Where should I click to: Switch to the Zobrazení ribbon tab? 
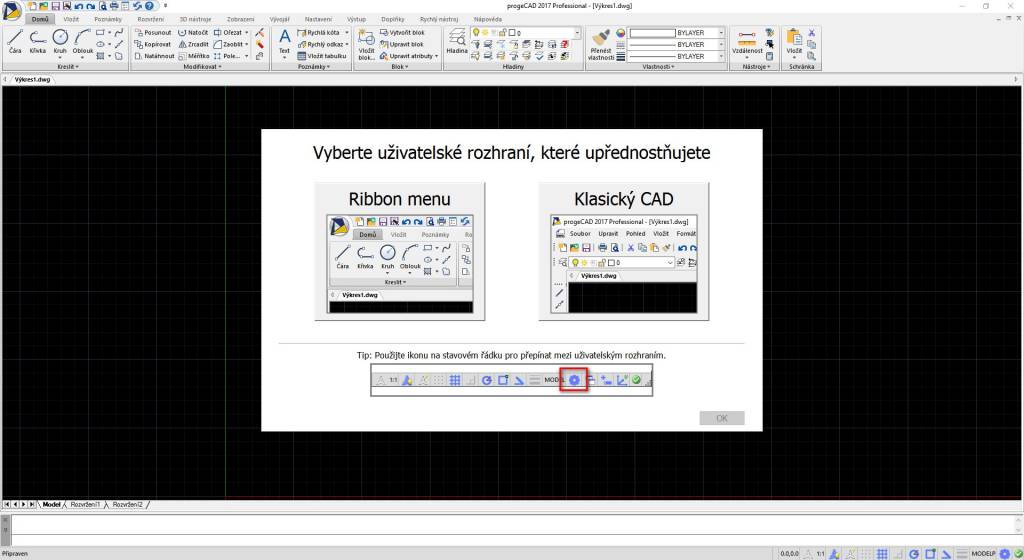click(x=240, y=19)
